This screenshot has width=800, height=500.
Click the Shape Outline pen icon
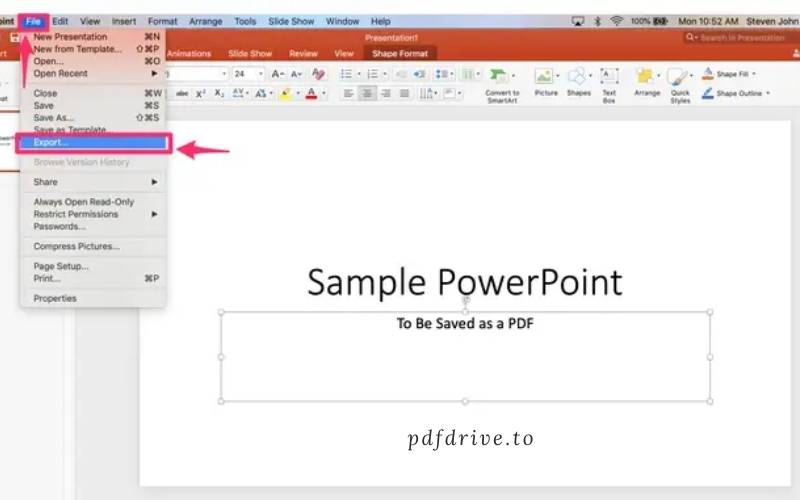pyautogui.click(x=708, y=93)
